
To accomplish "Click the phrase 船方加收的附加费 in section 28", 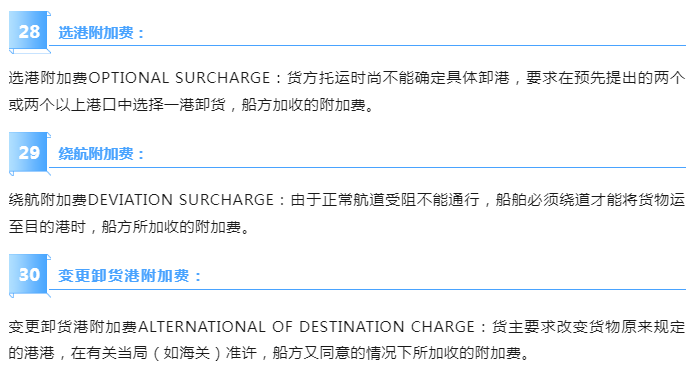I will (304, 105).
